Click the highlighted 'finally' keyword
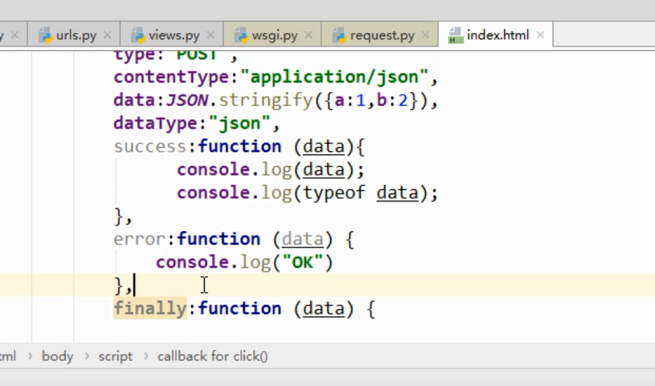This screenshot has height=386, width=655. pos(150,308)
